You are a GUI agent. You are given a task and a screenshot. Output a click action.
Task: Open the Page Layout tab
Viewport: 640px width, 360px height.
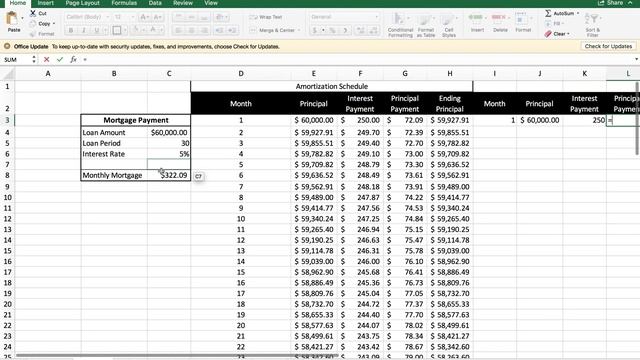(82, 3)
